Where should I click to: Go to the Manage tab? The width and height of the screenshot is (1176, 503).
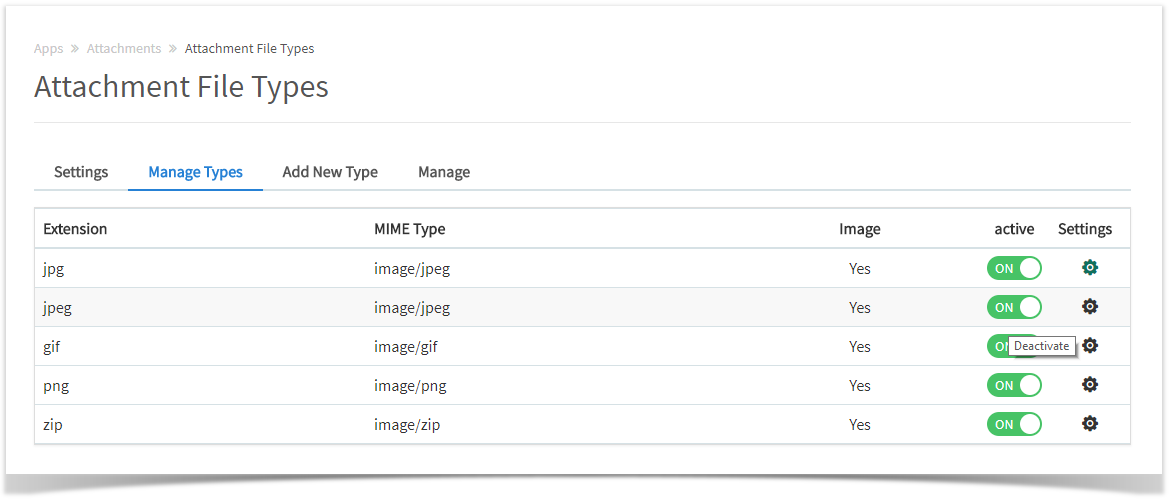click(x=444, y=172)
